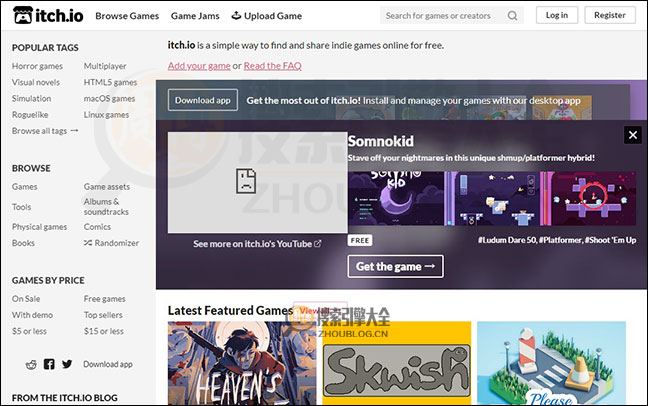Open Top sellers filter

[103, 315]
